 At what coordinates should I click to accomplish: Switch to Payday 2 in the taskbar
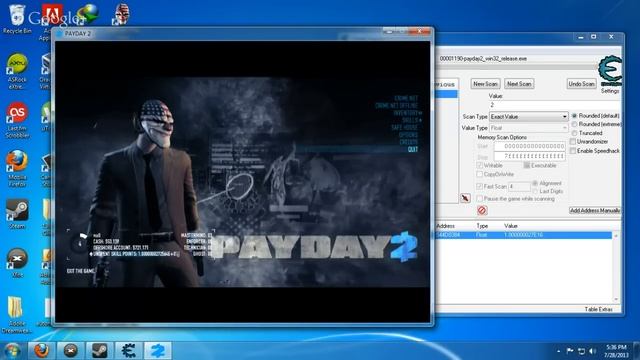point(158,351)
